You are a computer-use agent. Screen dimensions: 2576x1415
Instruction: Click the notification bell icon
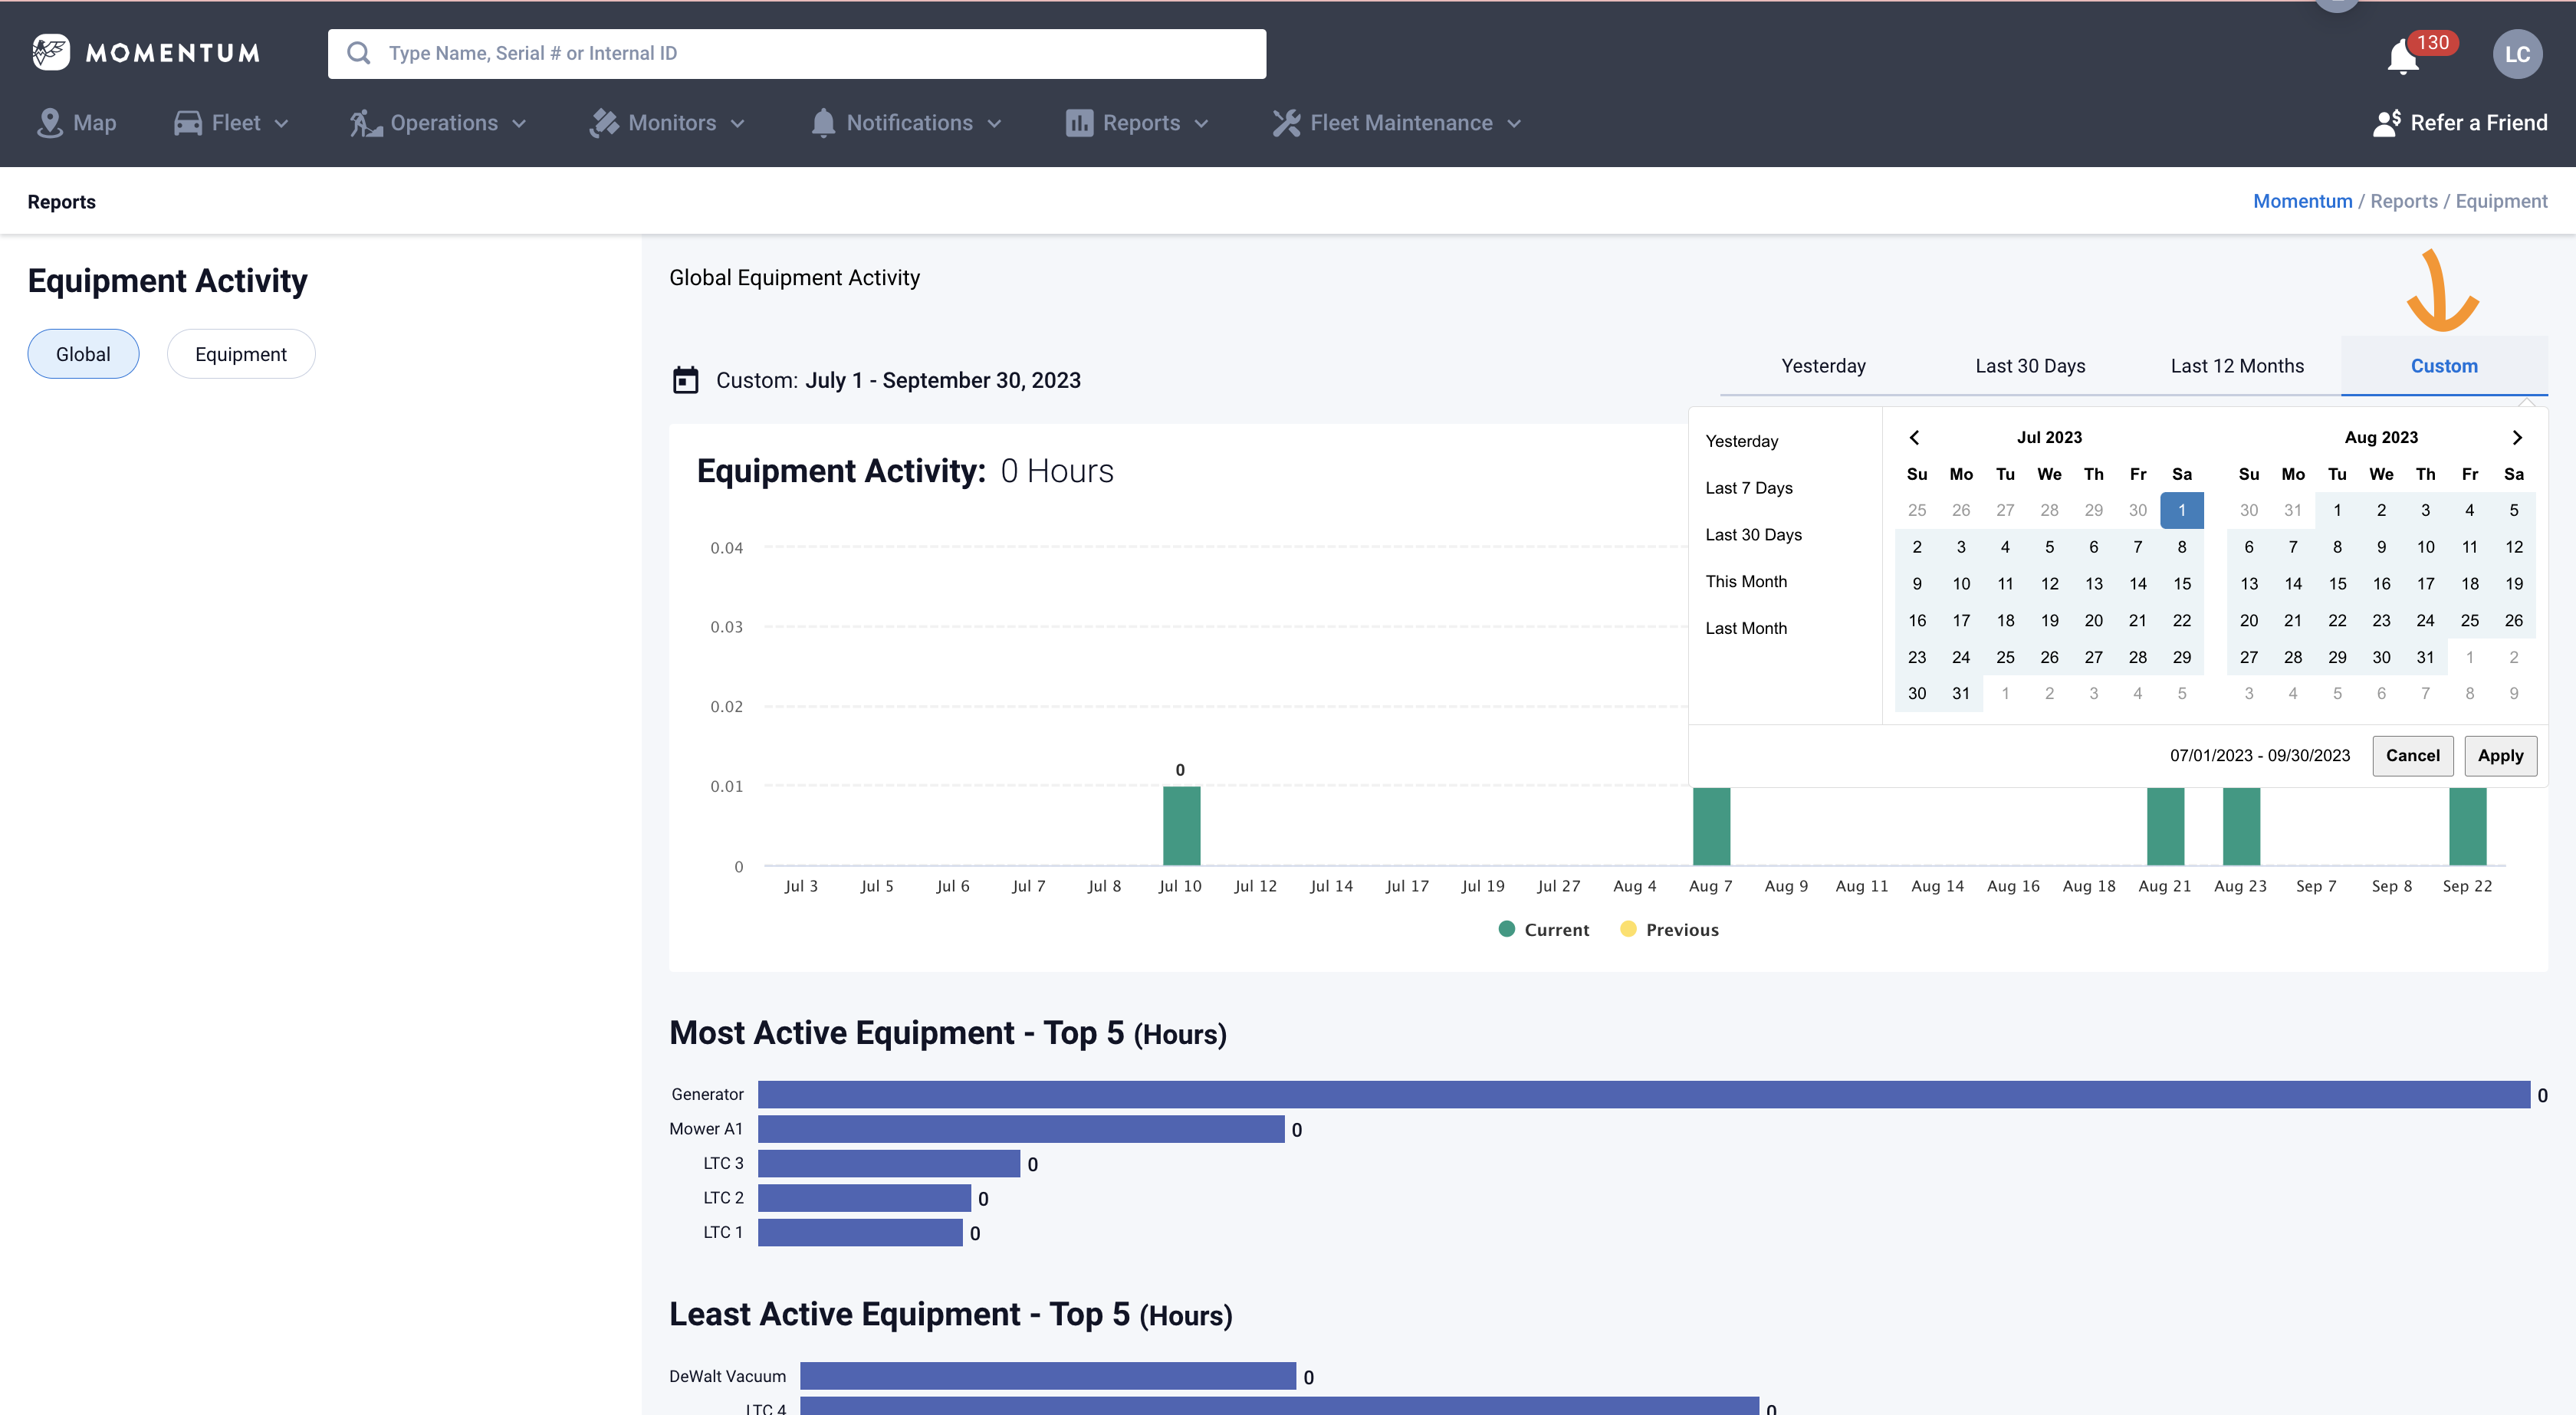[2402, 56]
